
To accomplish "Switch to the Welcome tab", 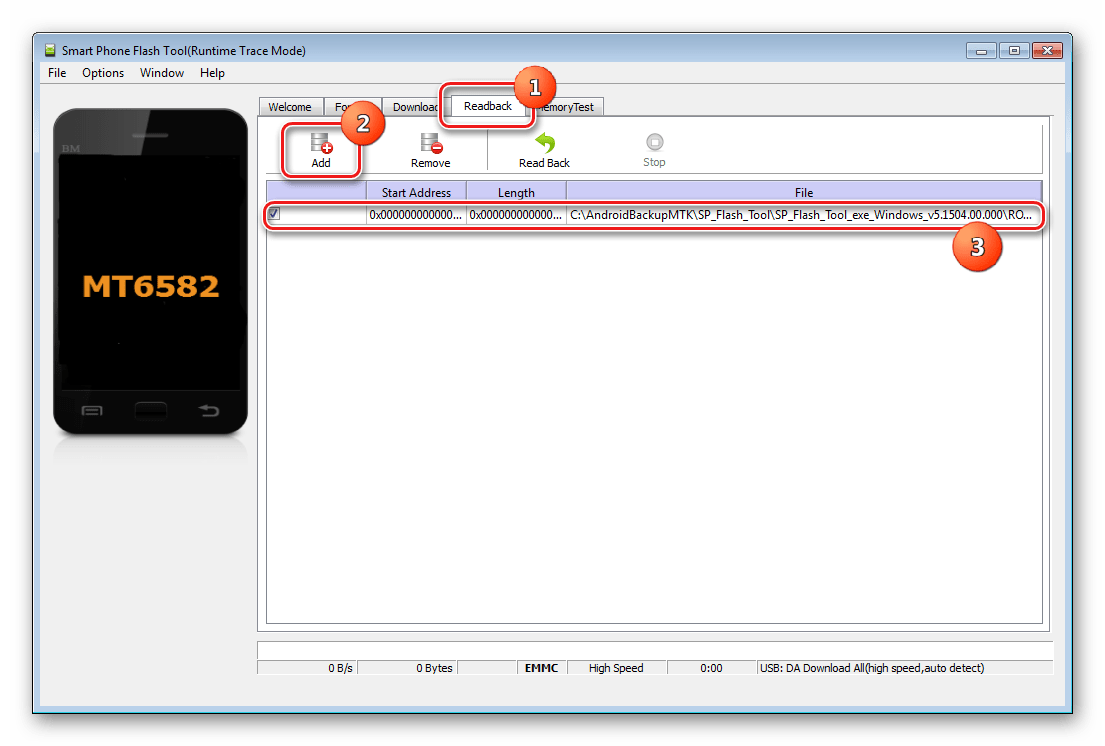I will click(290, 106).
